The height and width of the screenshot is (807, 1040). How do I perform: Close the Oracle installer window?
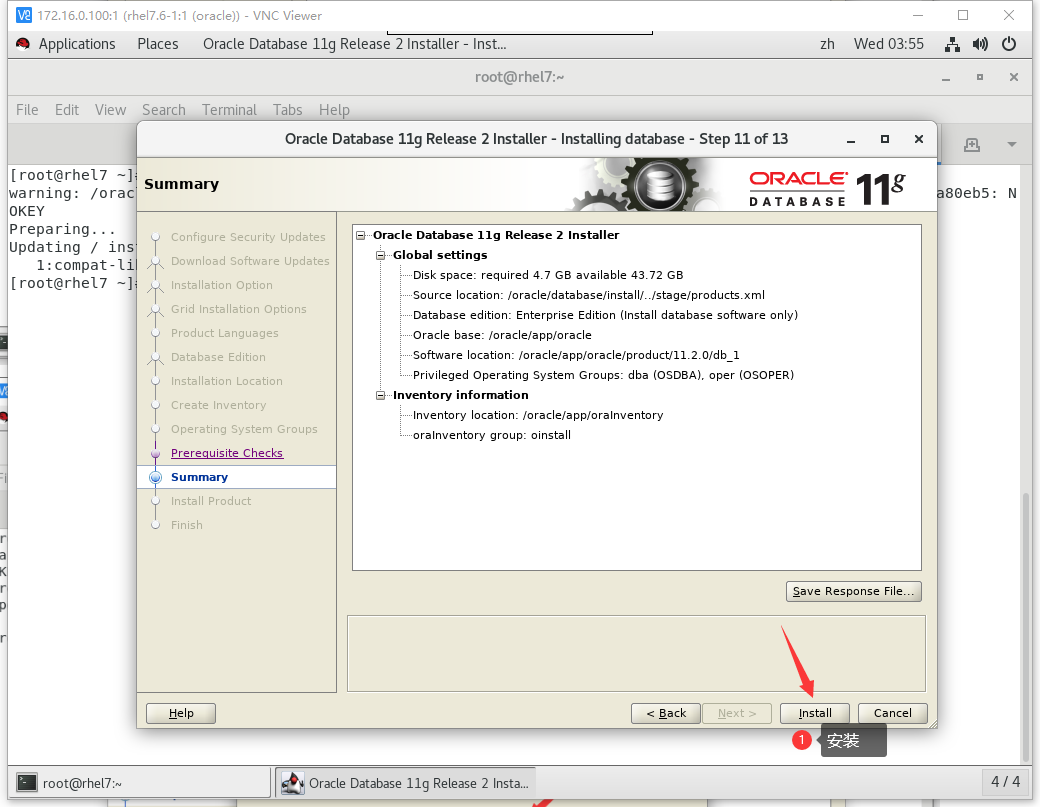[919, 139]
